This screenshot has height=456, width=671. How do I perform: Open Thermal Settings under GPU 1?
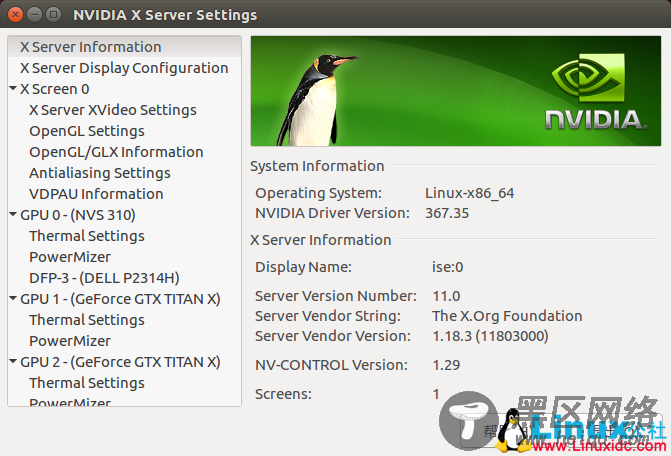[87, 320]
